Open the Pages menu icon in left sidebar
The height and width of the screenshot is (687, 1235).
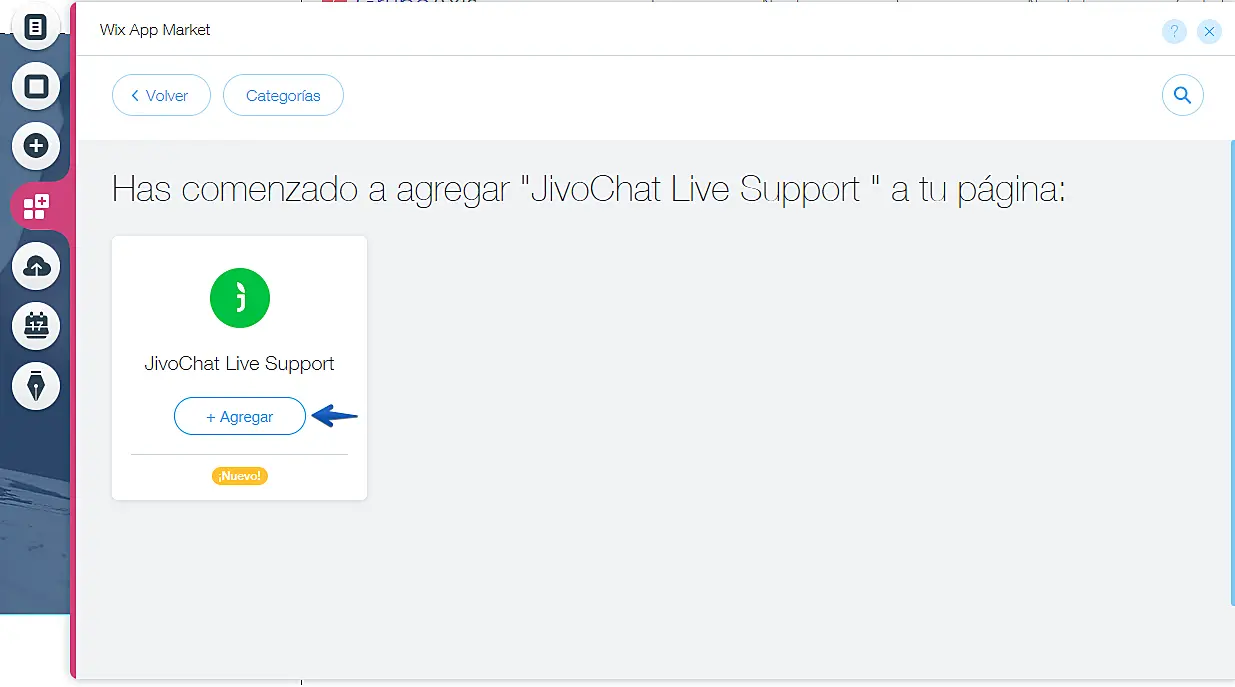click(36, 27)
